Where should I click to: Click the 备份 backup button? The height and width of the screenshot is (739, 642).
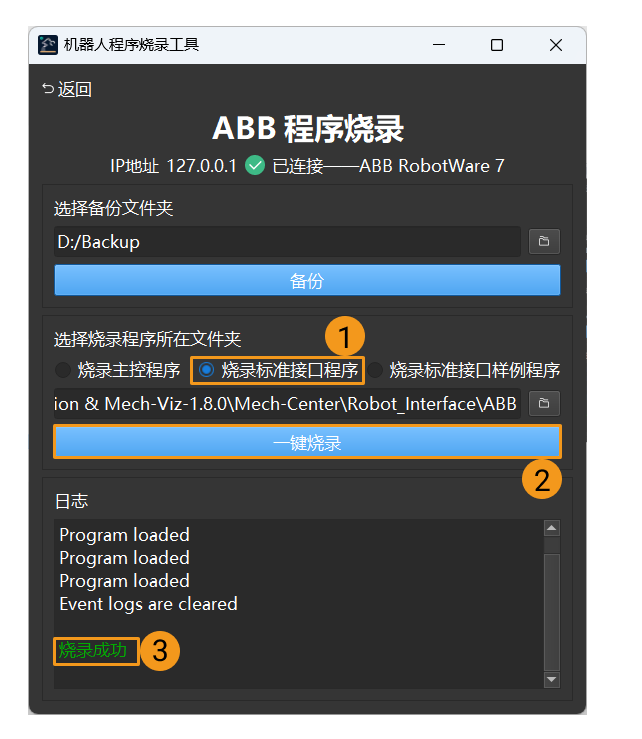[307, 280]
